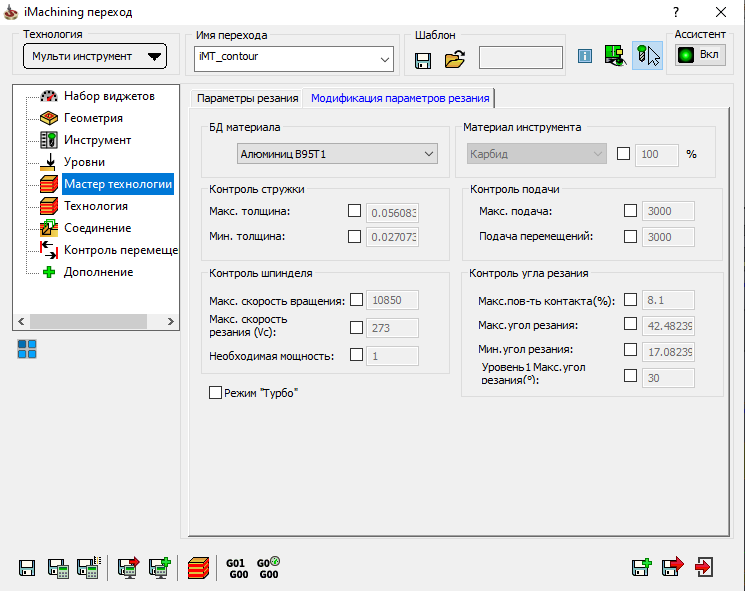
Task: Click the Набор виджетов gauge icon
Action: (48, 95)
